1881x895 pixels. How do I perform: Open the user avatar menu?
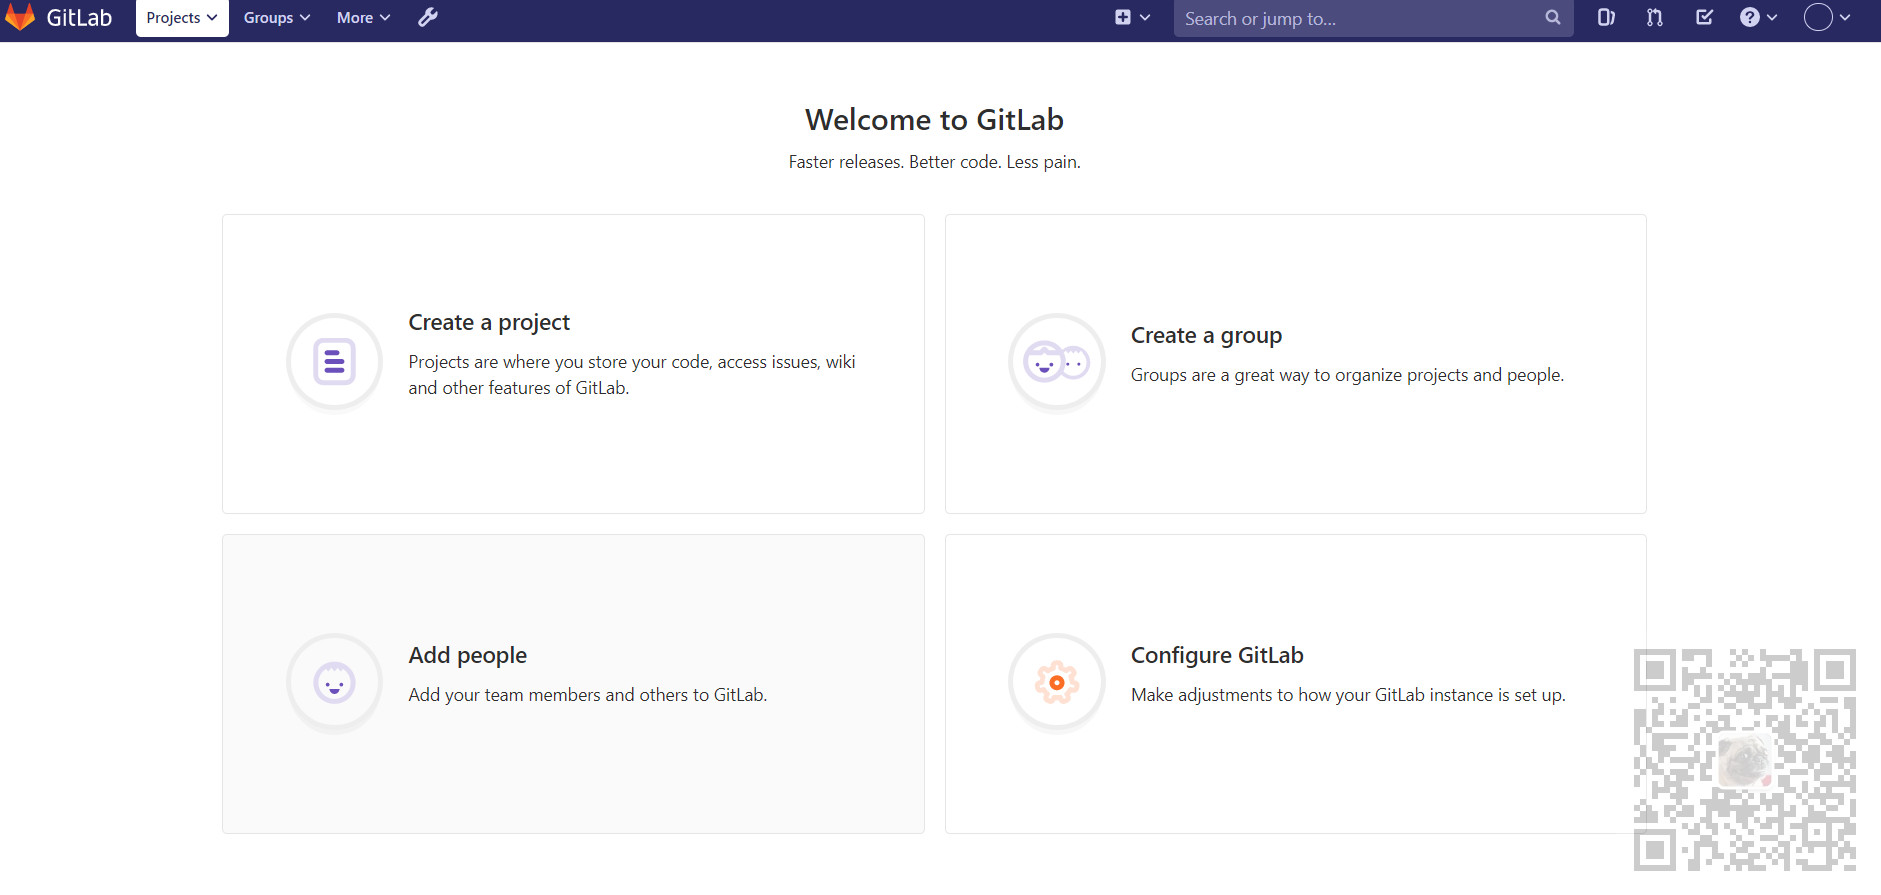(1827, 17)
